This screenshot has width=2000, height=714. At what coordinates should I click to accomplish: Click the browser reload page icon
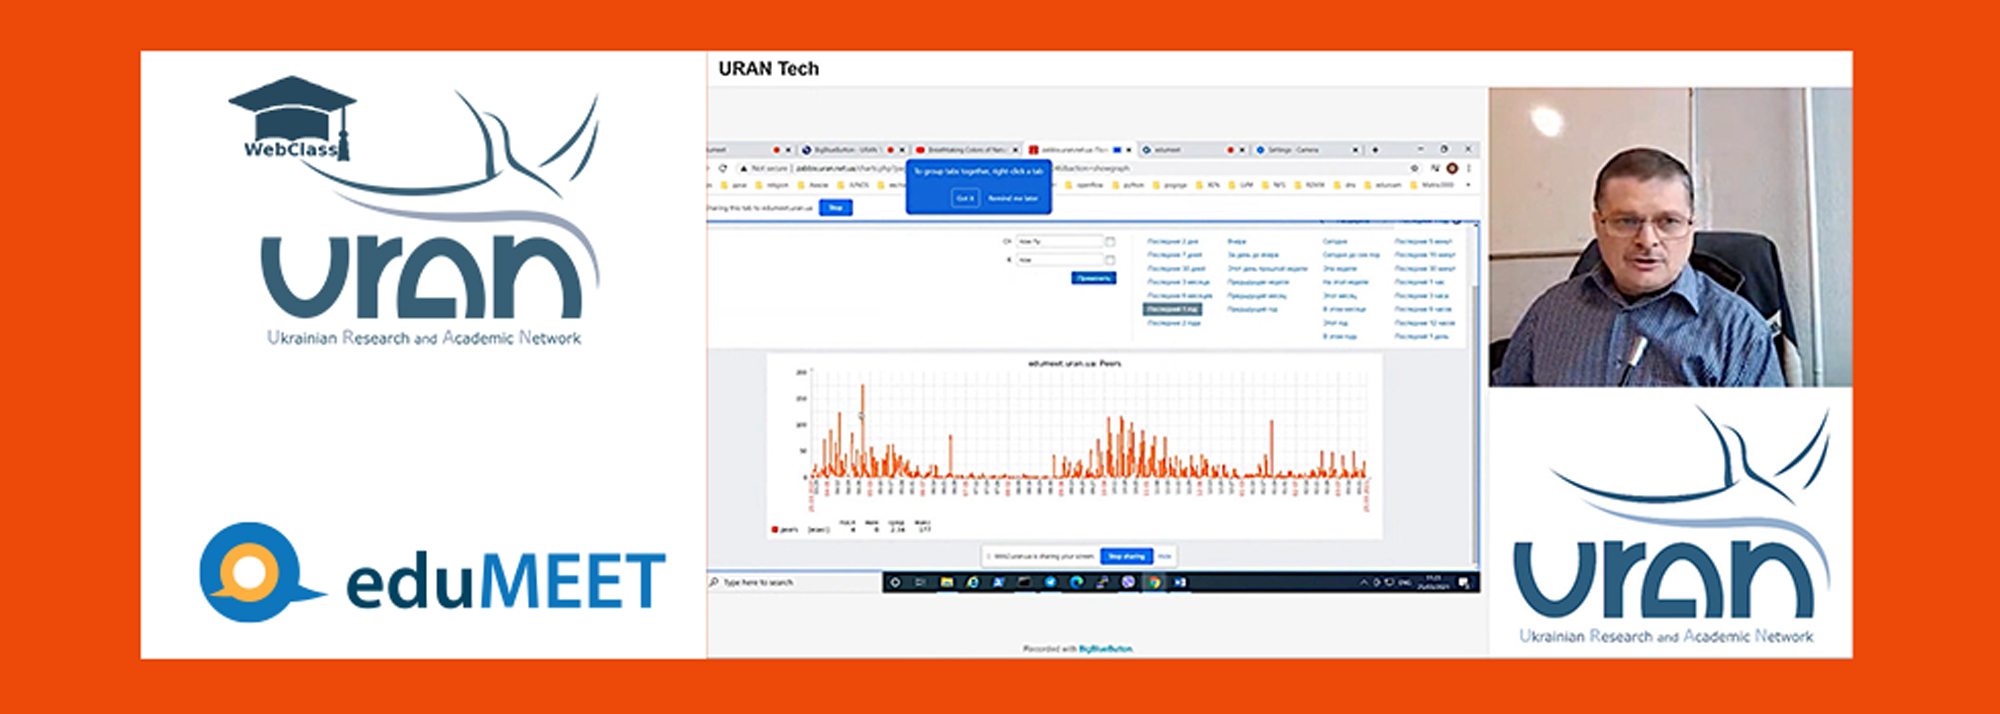pyautogui.click(x=723, y=168)
